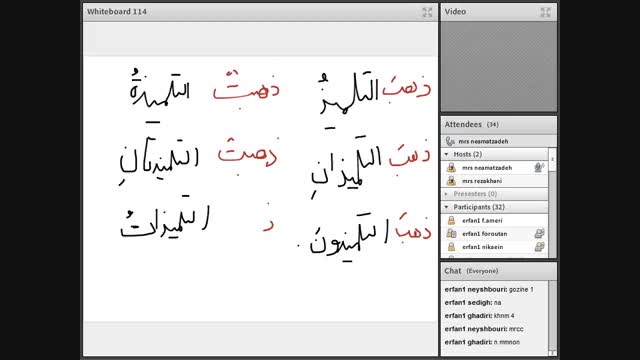Click the Chat (Everyone) pod header
This screenshot has width=640, height=360.
point(499,271)
